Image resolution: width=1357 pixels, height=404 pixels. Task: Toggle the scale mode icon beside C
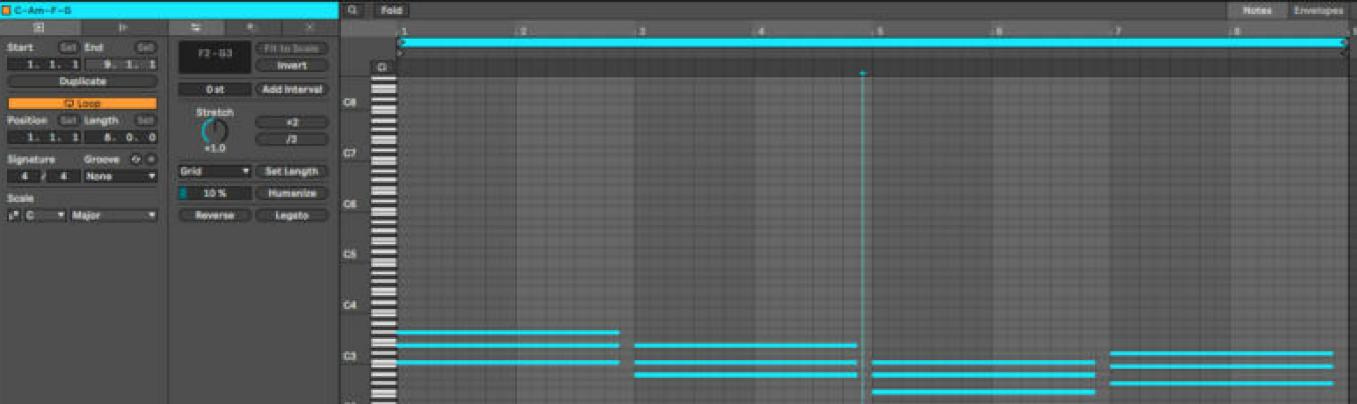tap(15, 215)
